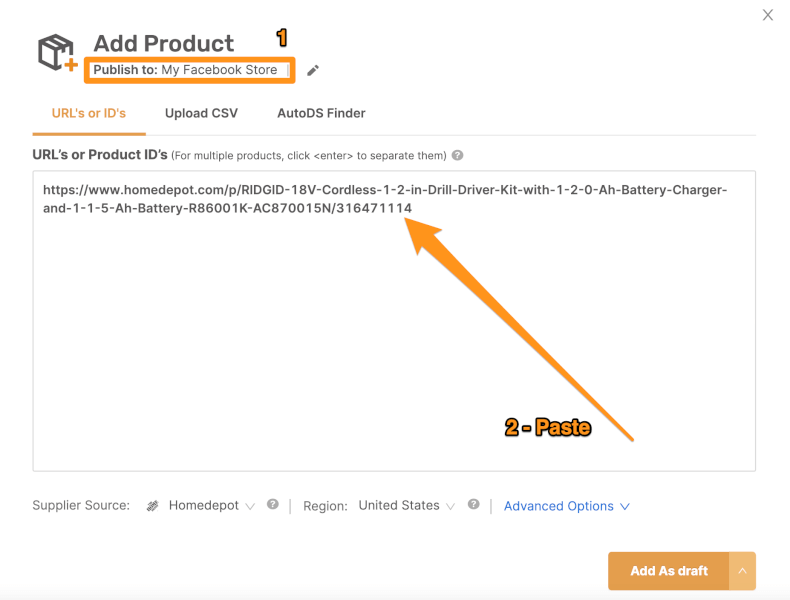Click help icon after United States region
Image resolution: width=790 pixels, height=600 pixels.
coord(473,504)
